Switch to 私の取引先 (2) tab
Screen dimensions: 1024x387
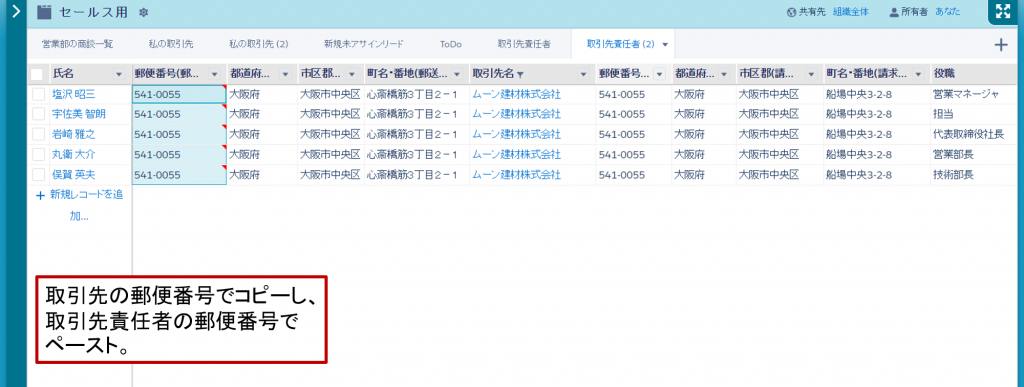(259, 44)
